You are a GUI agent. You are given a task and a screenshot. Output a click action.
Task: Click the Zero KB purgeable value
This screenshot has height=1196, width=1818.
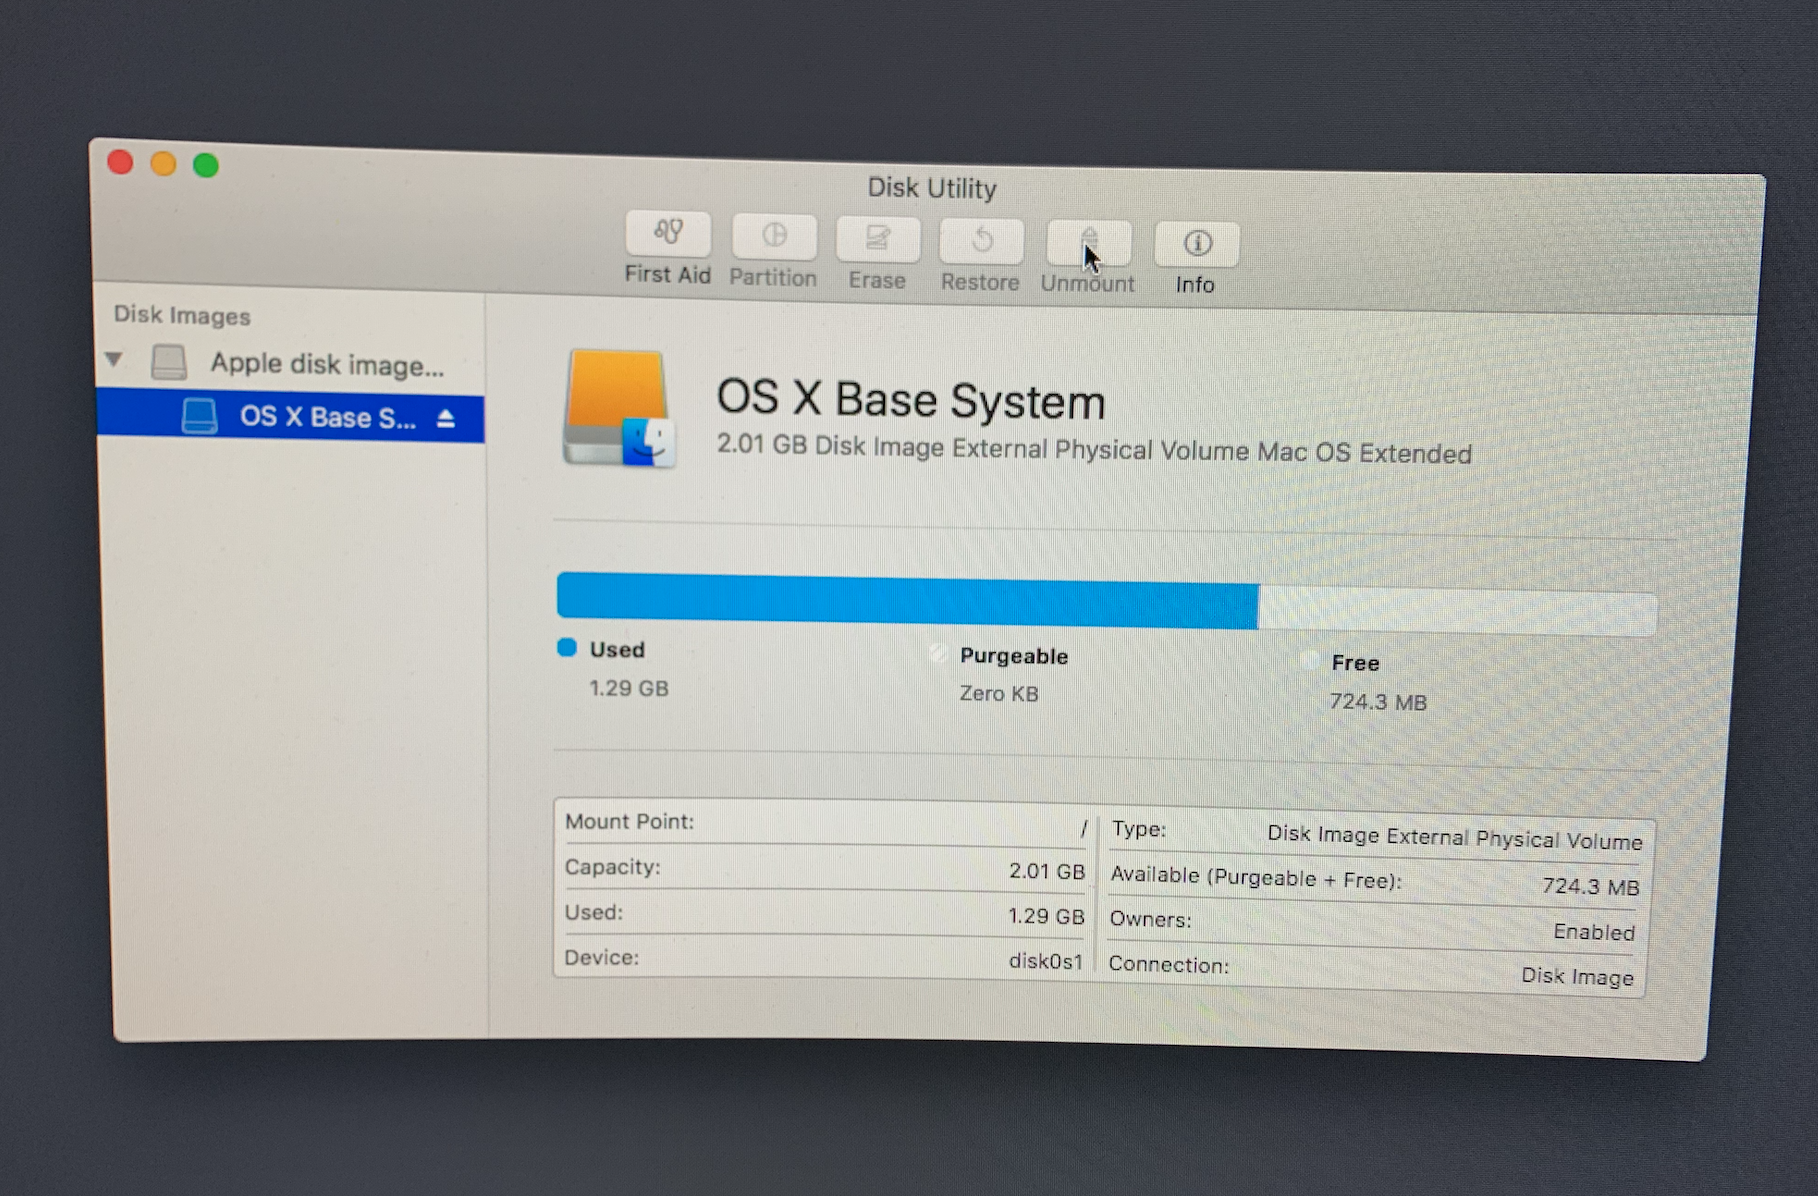click(999, 693)
